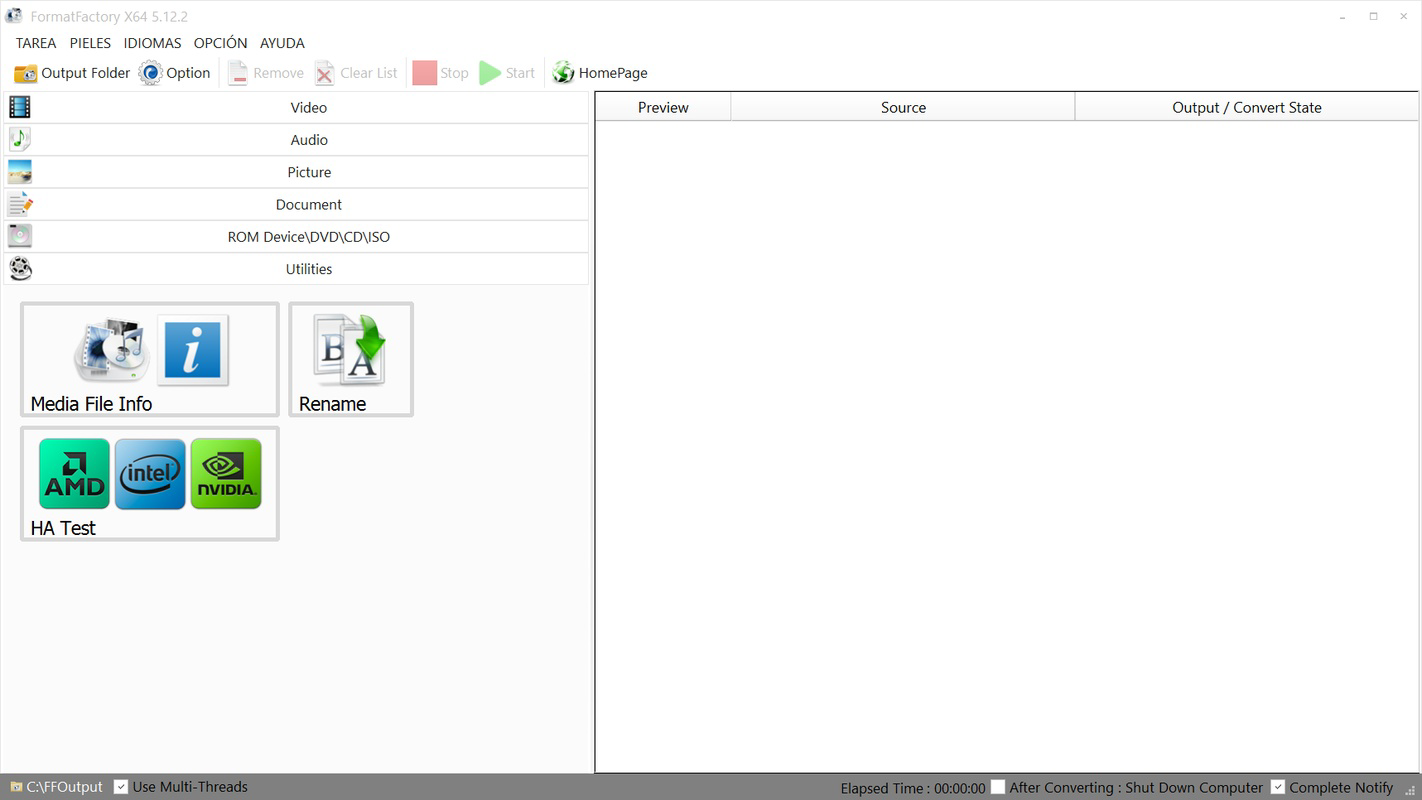Click the HomePage button

pyautogui.click(x=600, y=72)
